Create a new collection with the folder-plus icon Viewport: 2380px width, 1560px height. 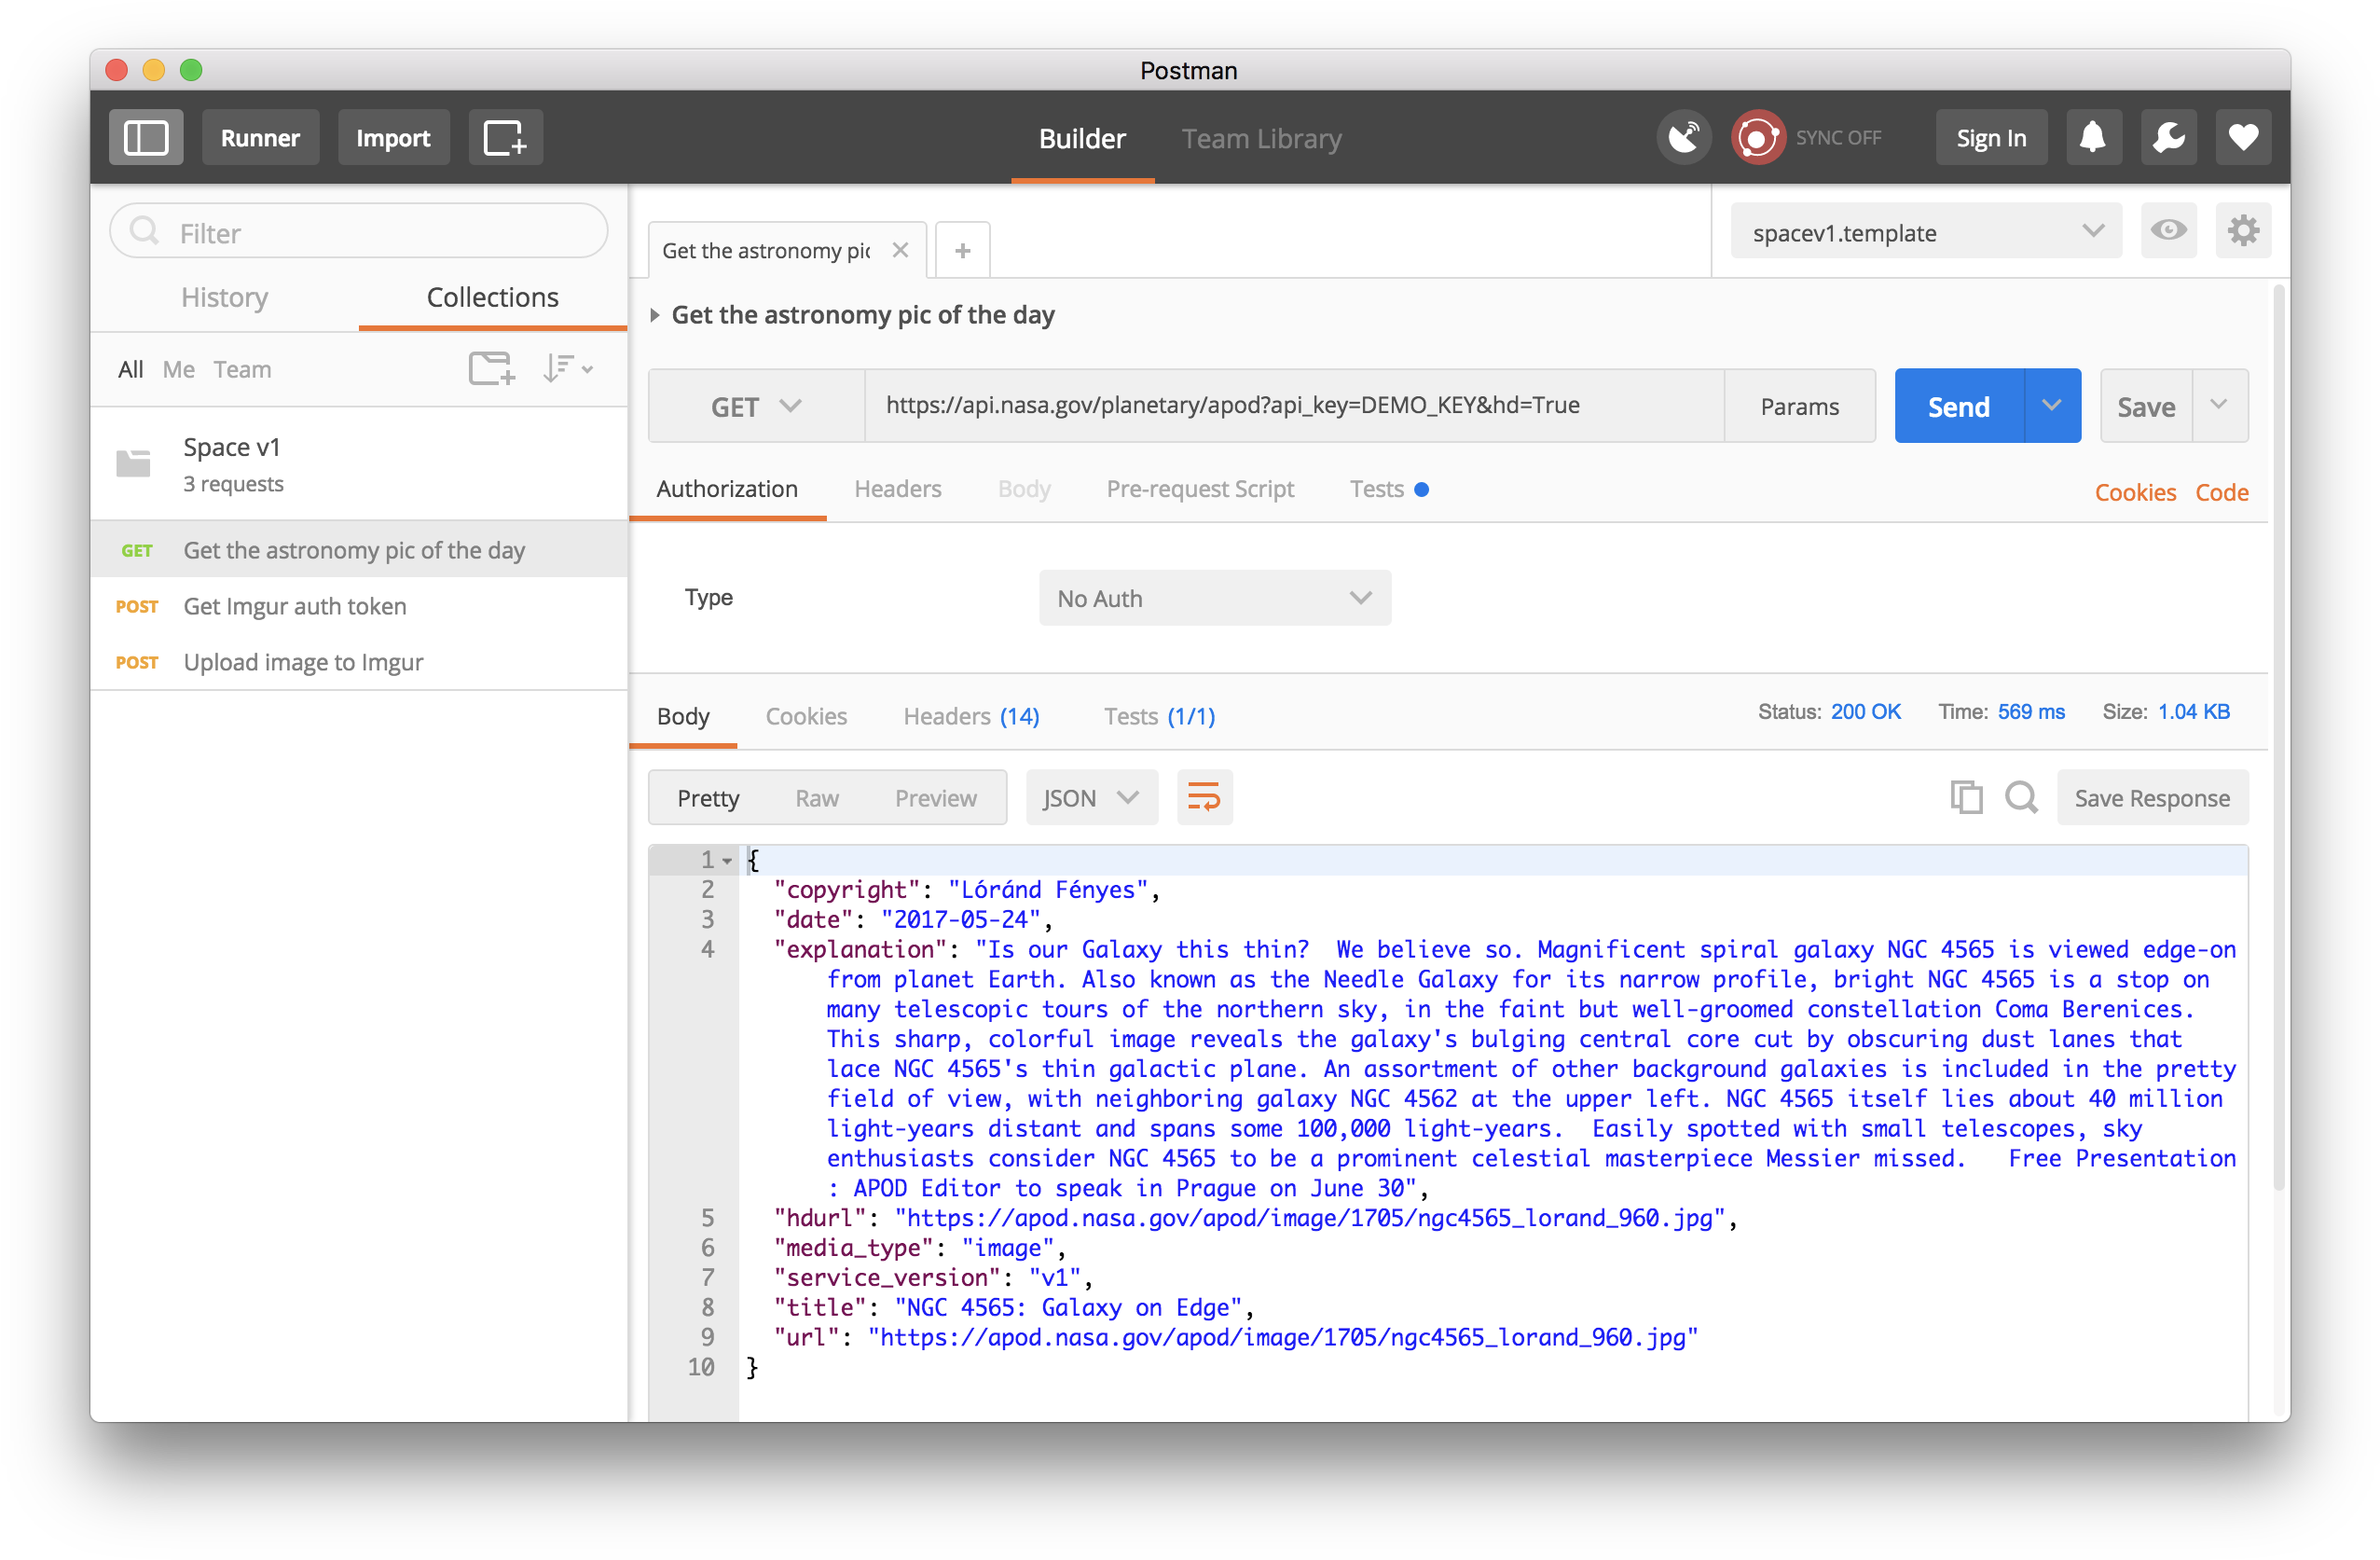point(491,369)
